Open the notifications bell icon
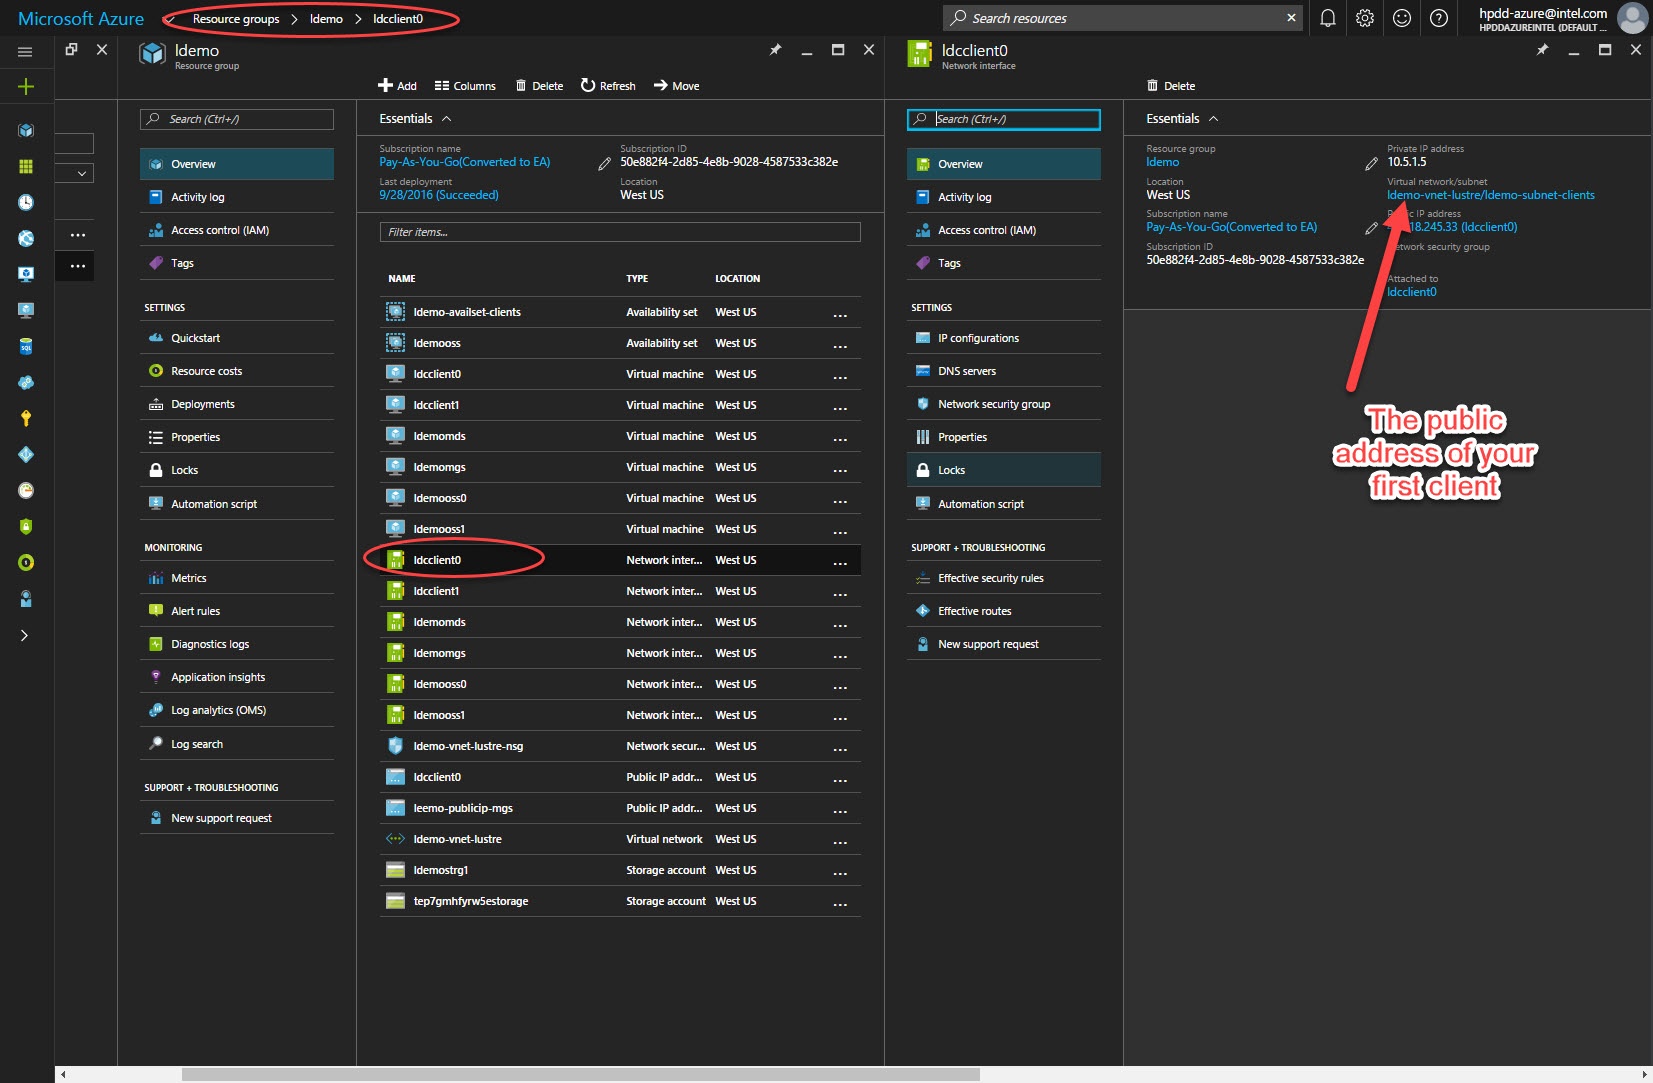Viewport: 1653px width, 1083px height. pos(1328,18)
